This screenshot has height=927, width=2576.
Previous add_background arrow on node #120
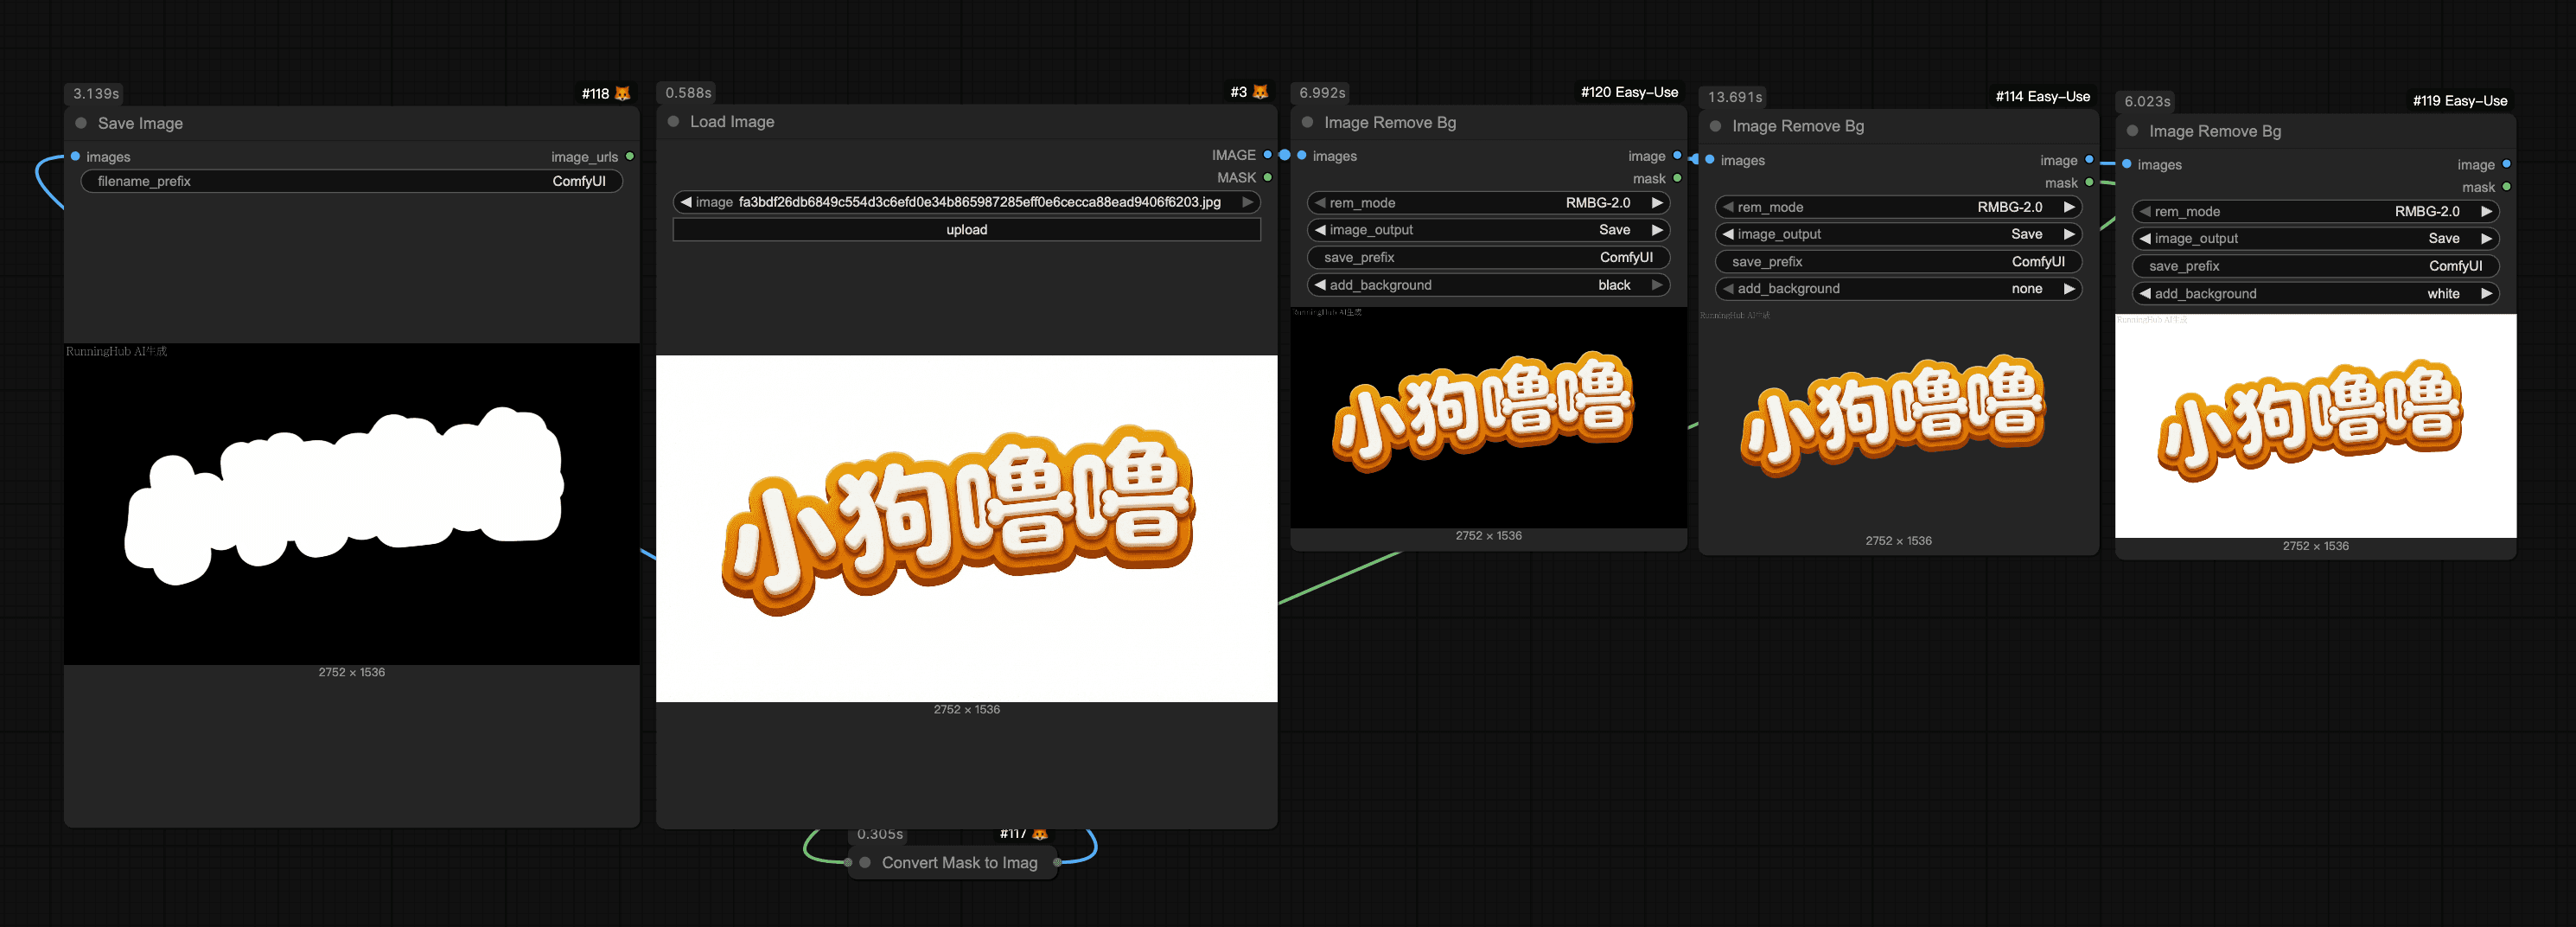point(1320,285)
